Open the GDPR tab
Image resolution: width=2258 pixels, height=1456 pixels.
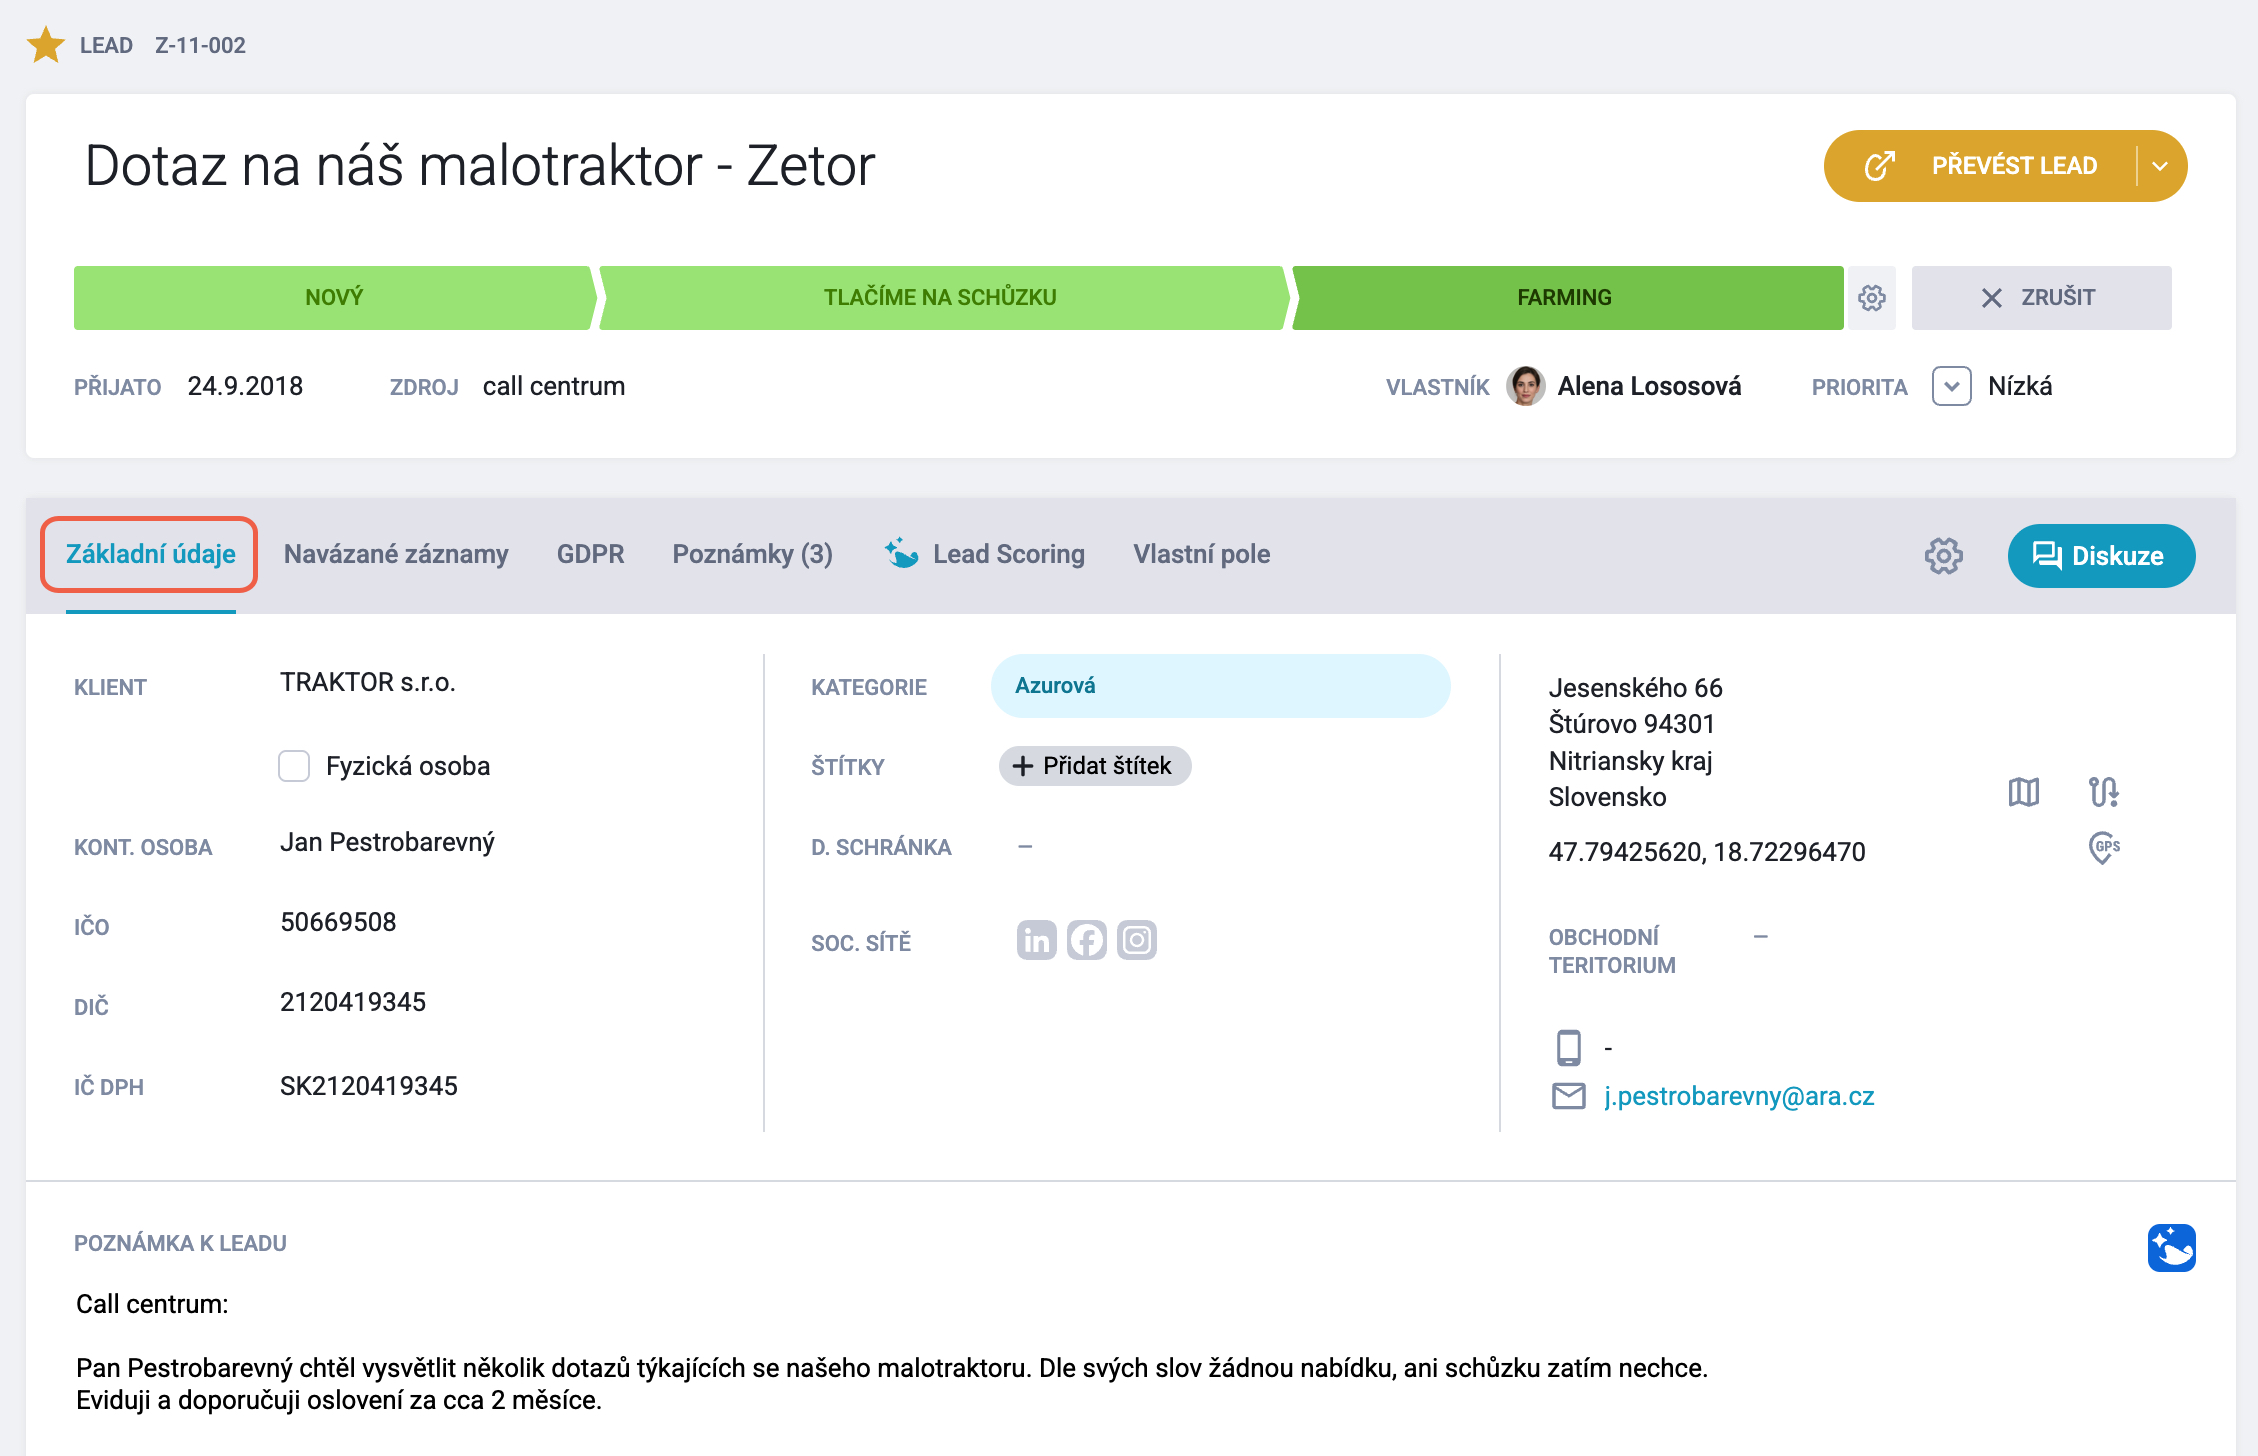coord(590,554)
